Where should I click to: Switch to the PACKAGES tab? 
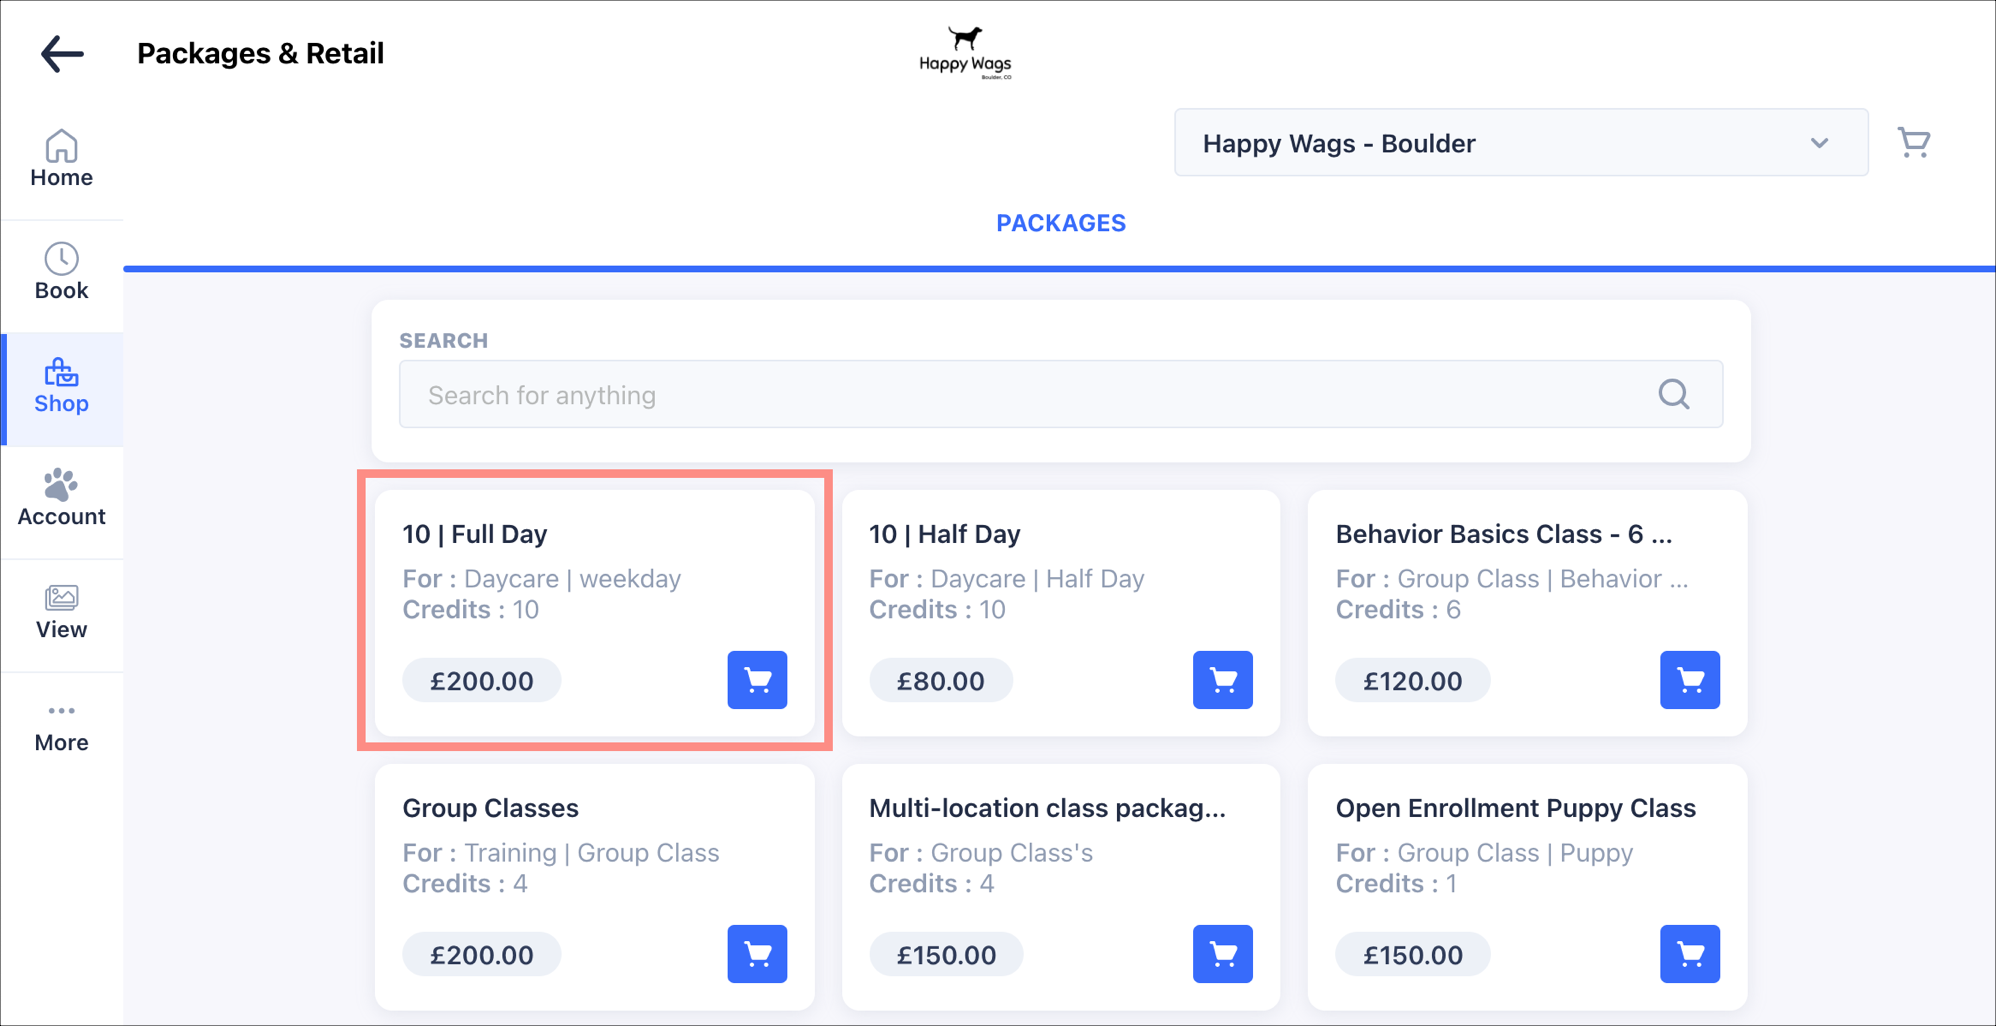click(x=1060, y=223)
